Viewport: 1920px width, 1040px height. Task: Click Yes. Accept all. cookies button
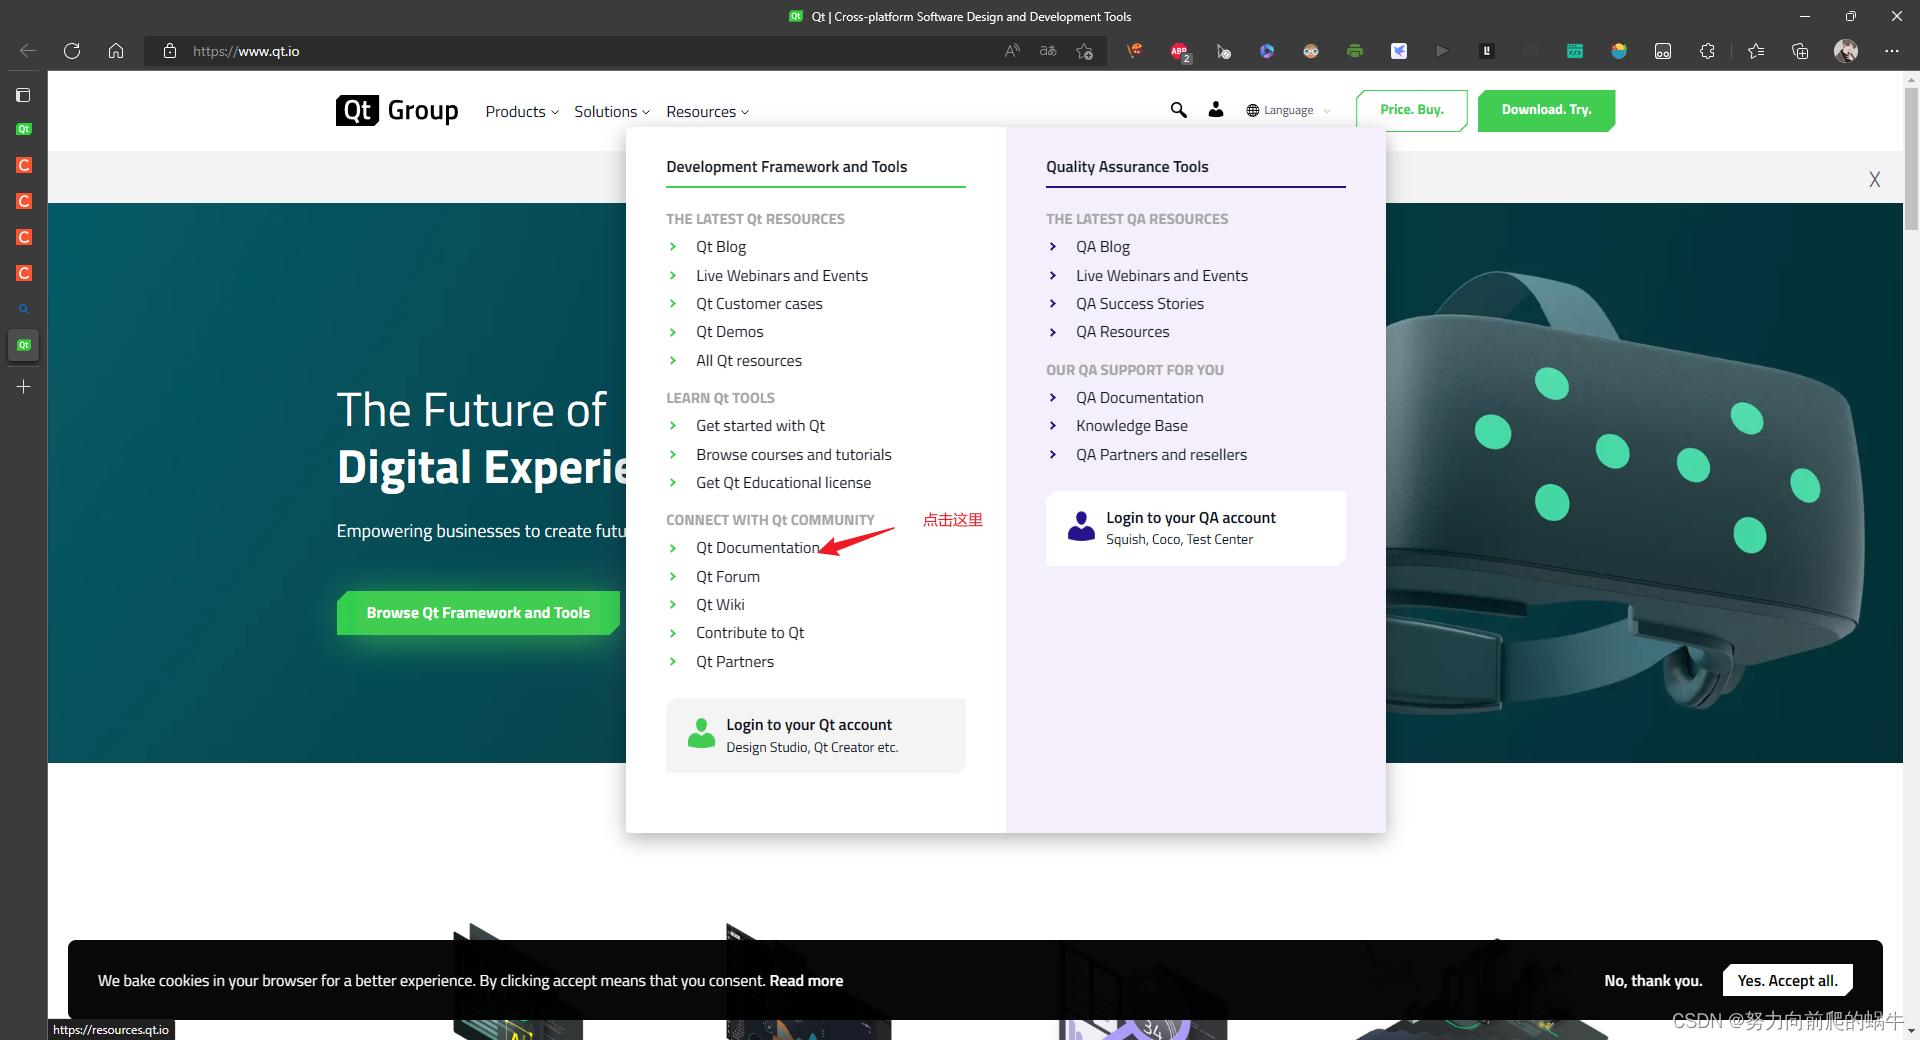pyautogui.click(x=1787, y=981)
